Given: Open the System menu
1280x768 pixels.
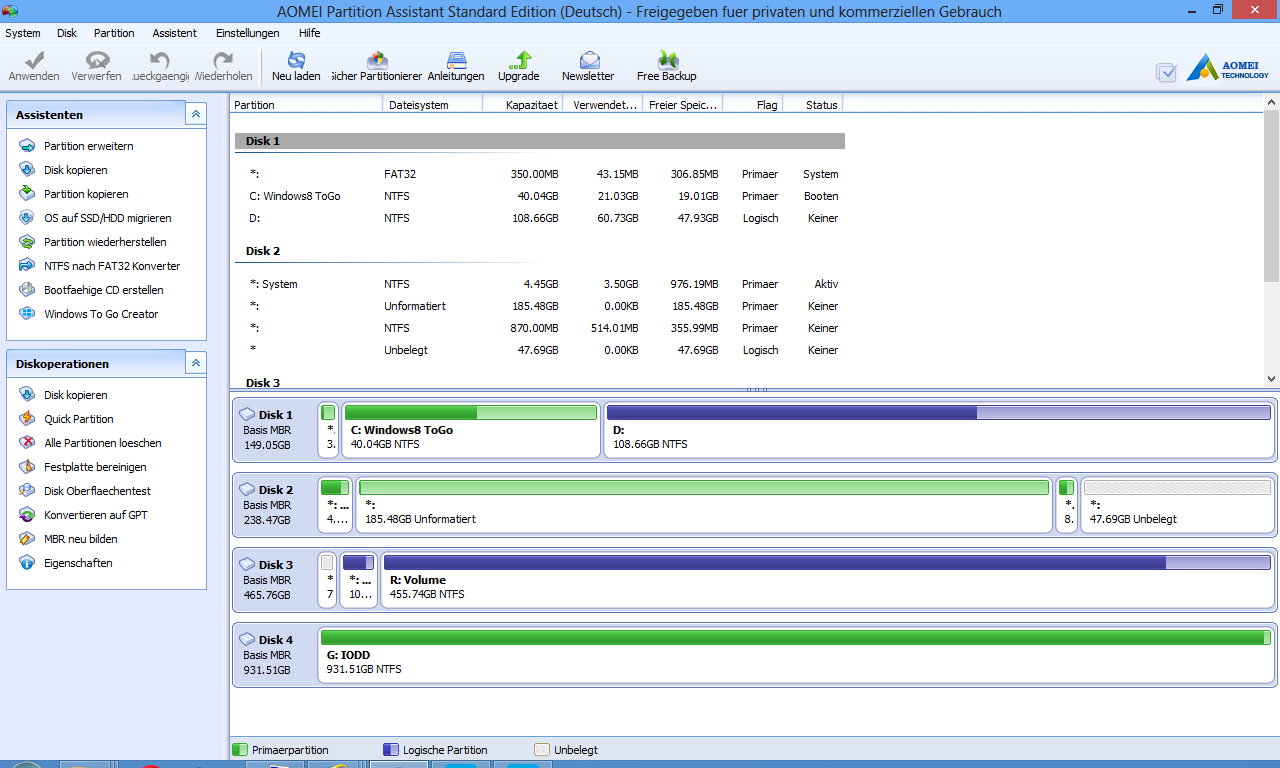Looking at the screenshot, I should pyautogui.click(x=23, y=33).
